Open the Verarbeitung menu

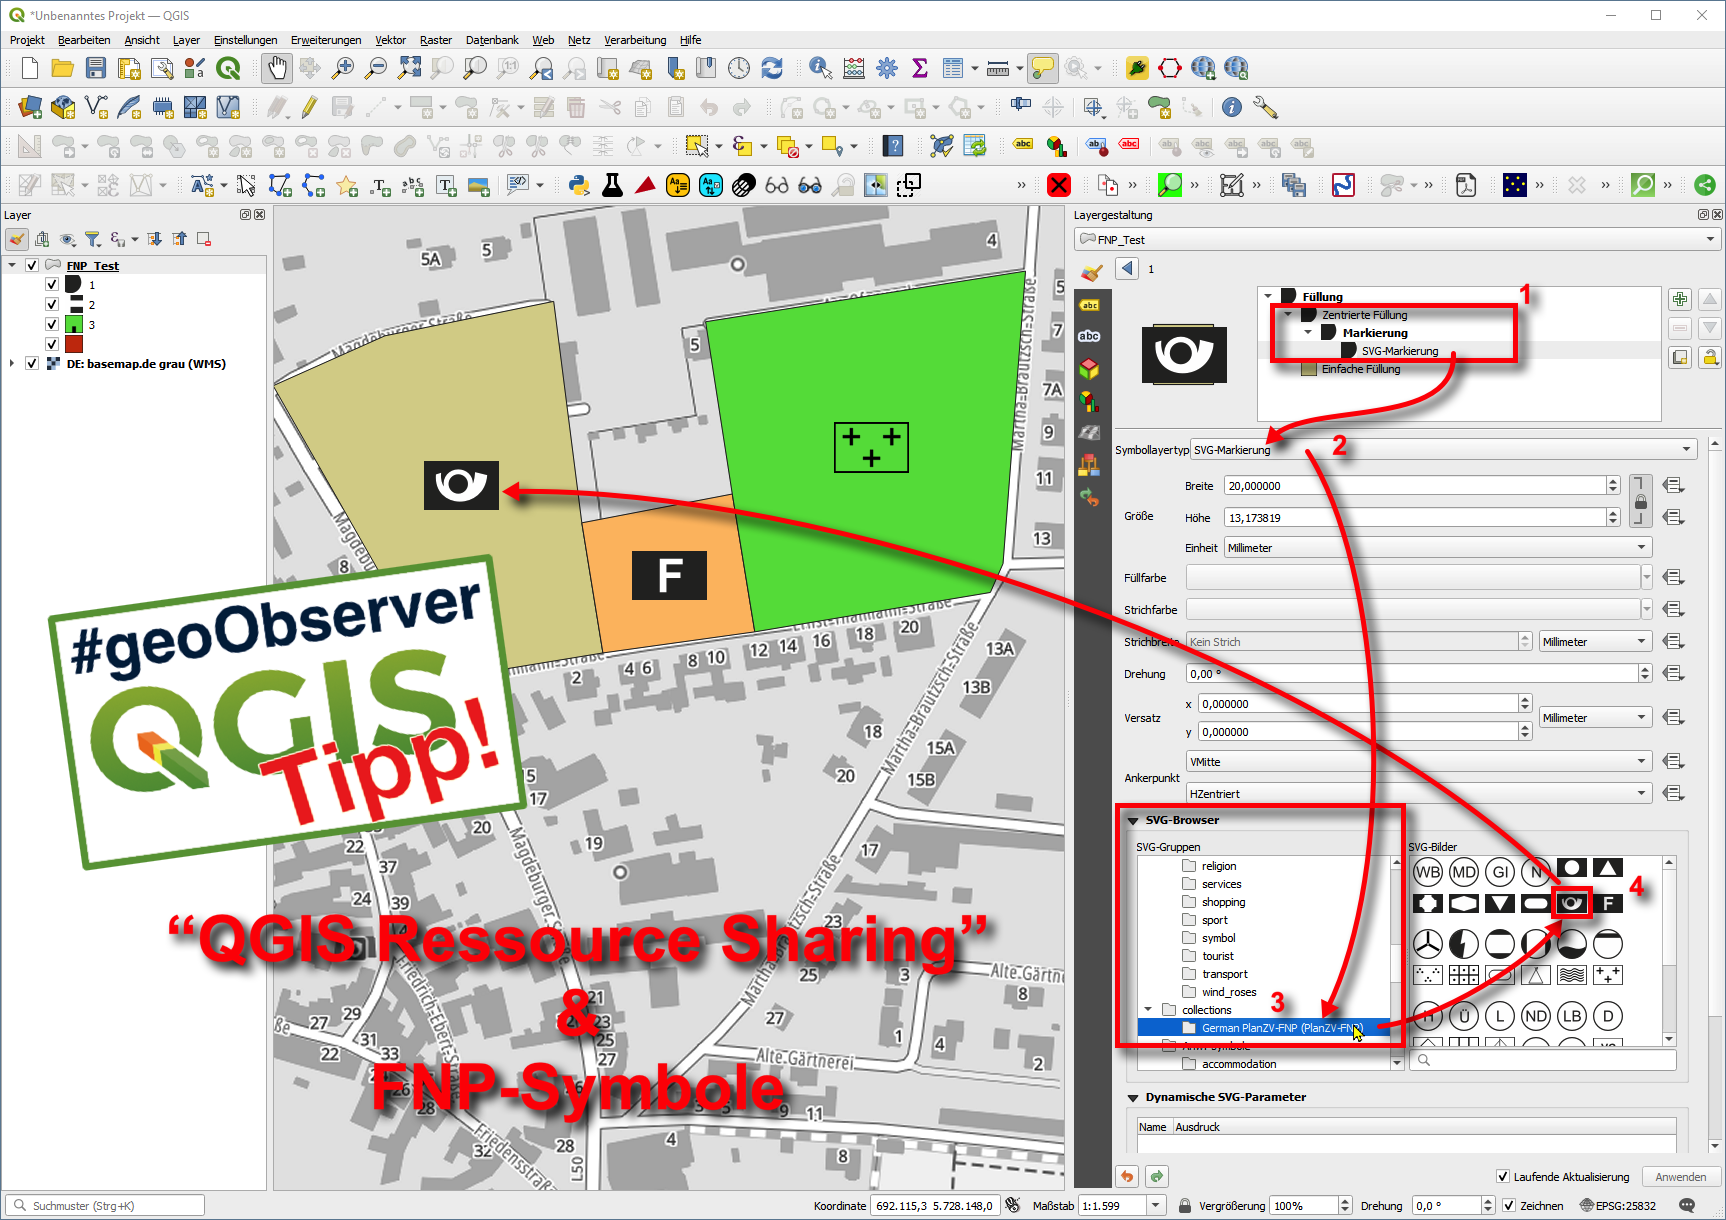pos(635,40)
